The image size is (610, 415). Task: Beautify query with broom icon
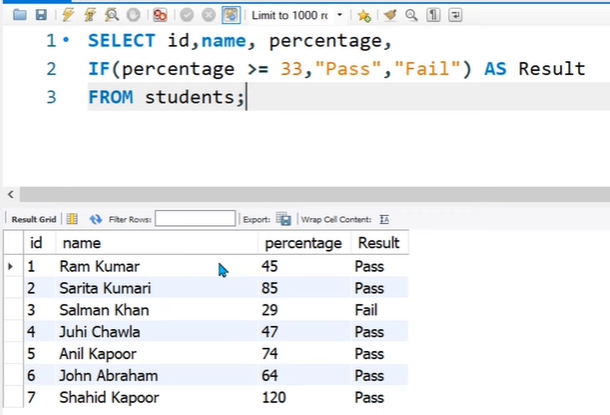point(390,15)
